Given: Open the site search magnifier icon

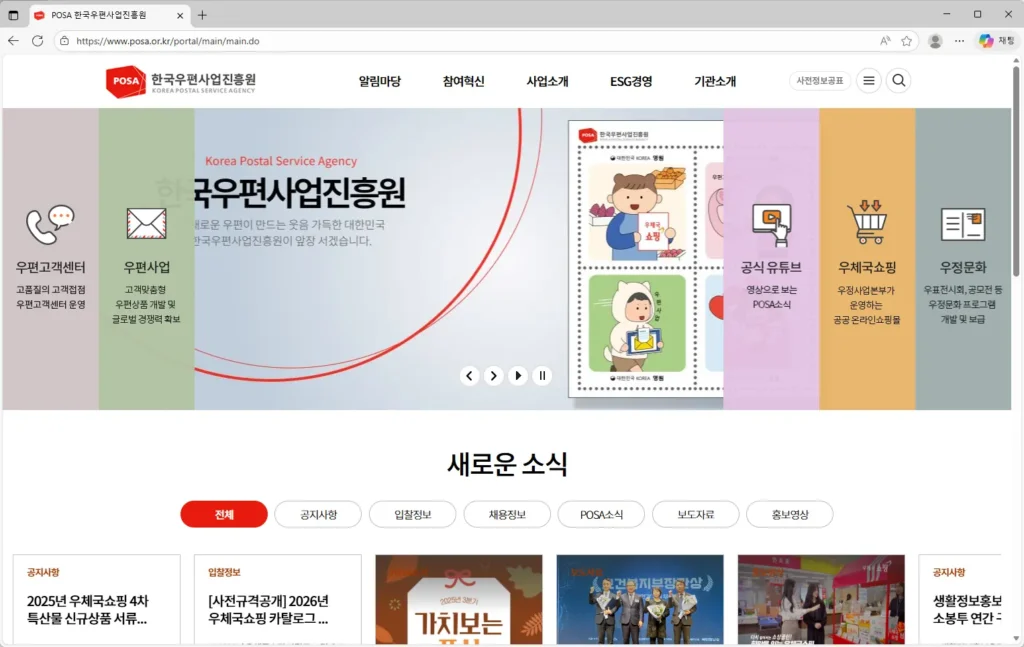Looking at the screenshot, I should tap(898, 80).
